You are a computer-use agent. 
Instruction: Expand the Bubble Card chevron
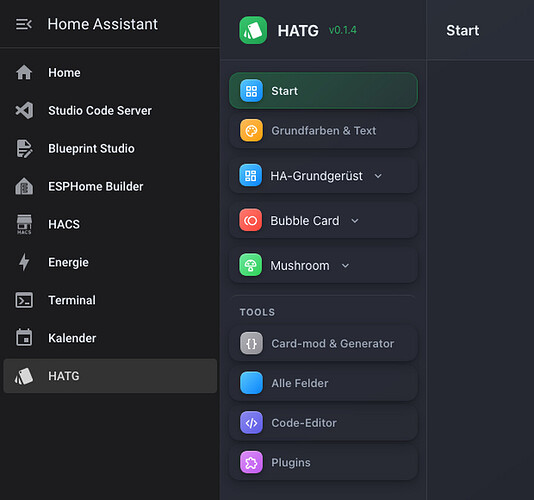pos(355,221)
